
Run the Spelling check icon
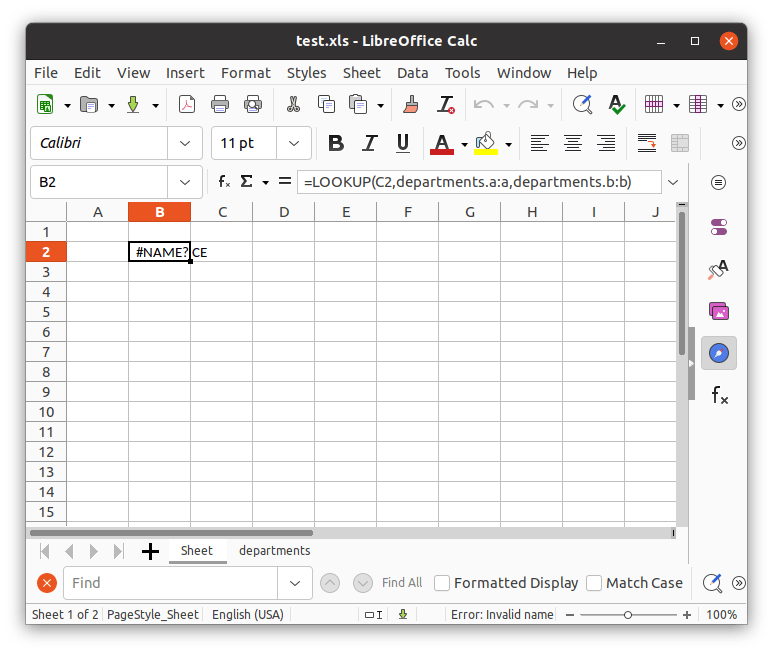click(x=616, y=104)
